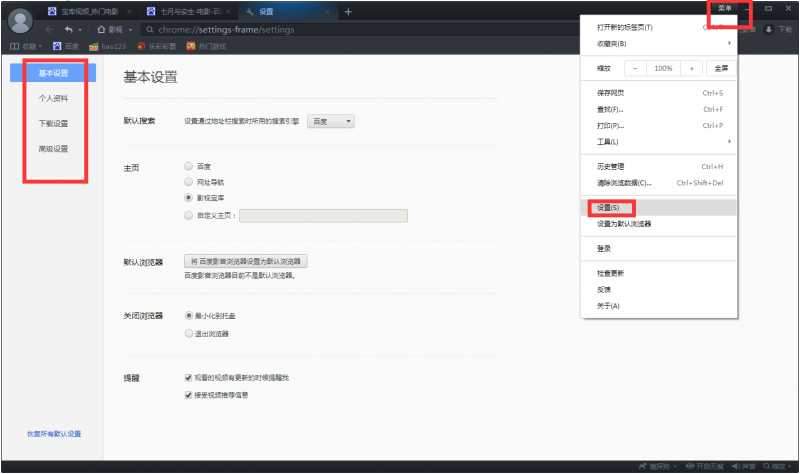This screenshot has height=474, width=800.
Task: Expand dropdown arrow beside restore tab arrow
Action: coord(80,30)
